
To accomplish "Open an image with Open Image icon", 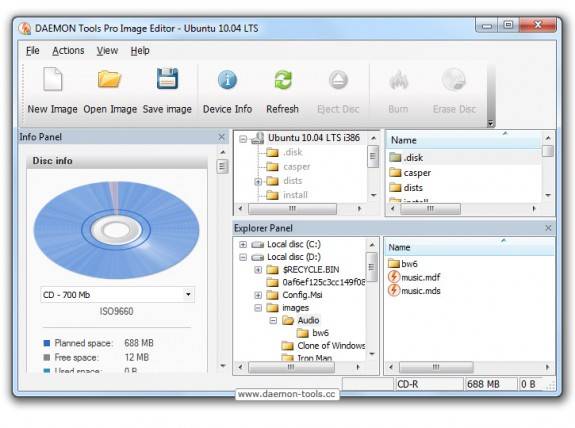I will pos(109,79).
